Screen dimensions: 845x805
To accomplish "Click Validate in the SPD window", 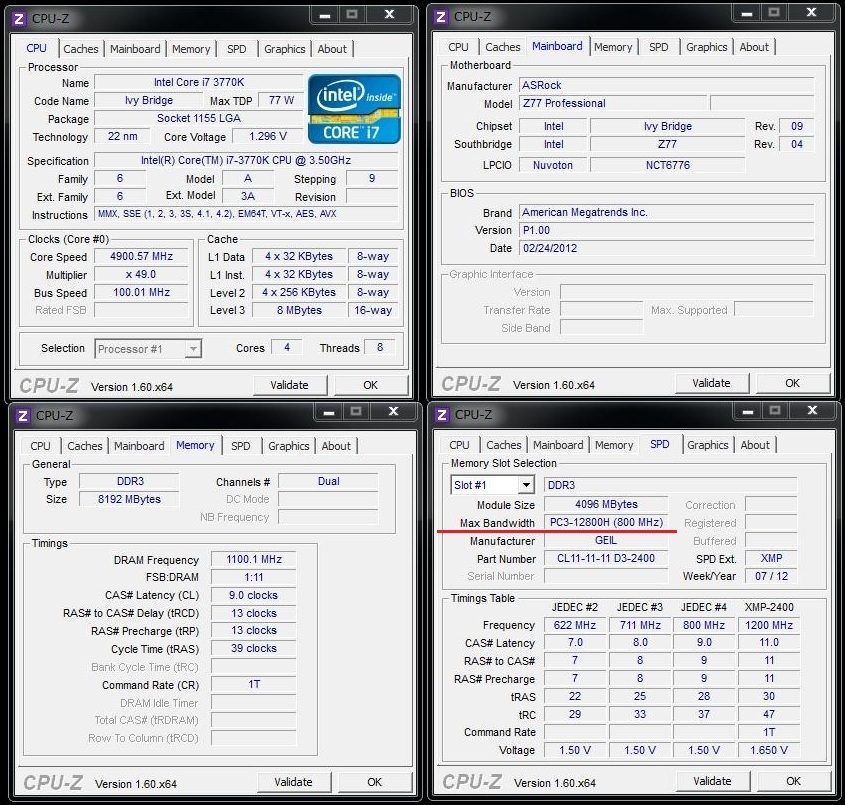I will pos(712,781).
